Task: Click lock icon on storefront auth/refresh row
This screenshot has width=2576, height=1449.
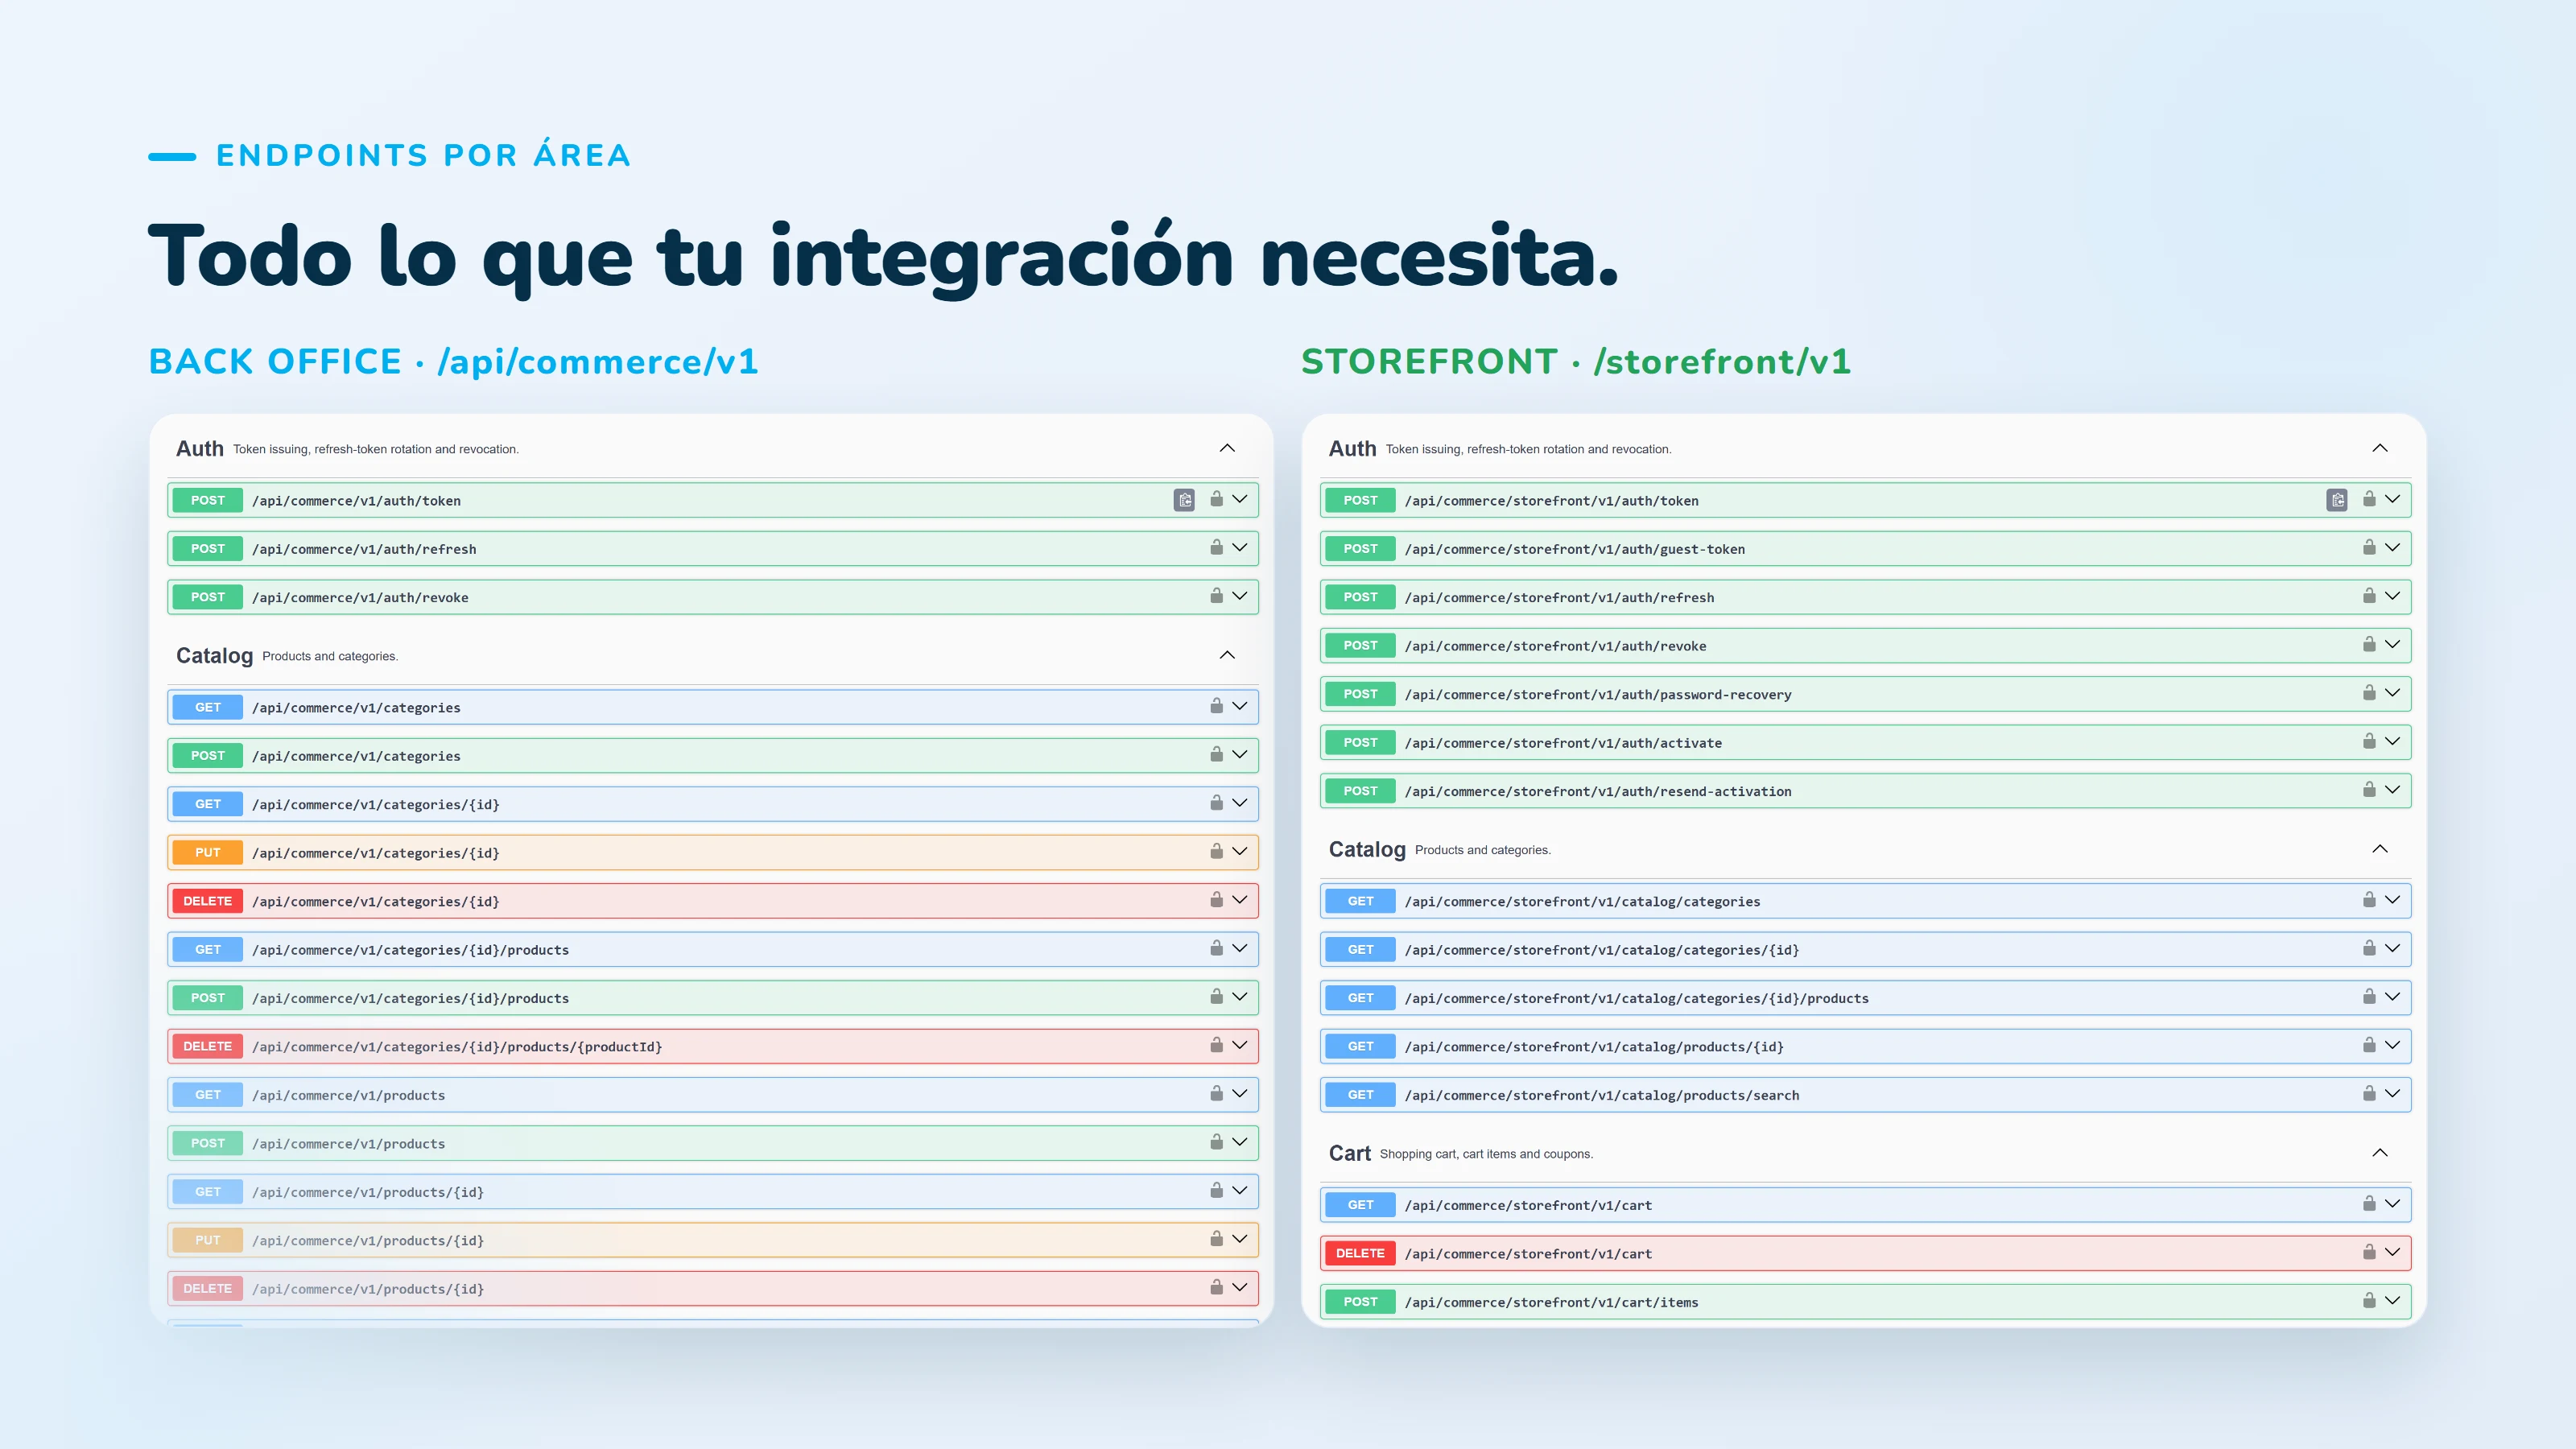Action: point(2369,596)
